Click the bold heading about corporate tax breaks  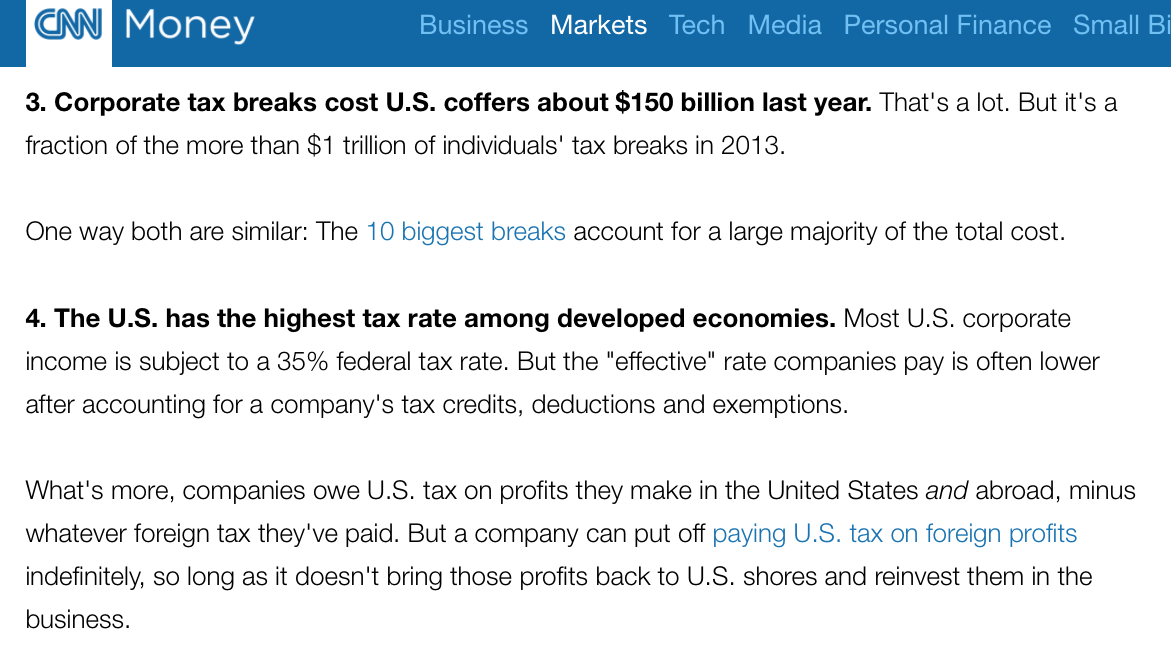pyautogui.click(x=448, y=103)
